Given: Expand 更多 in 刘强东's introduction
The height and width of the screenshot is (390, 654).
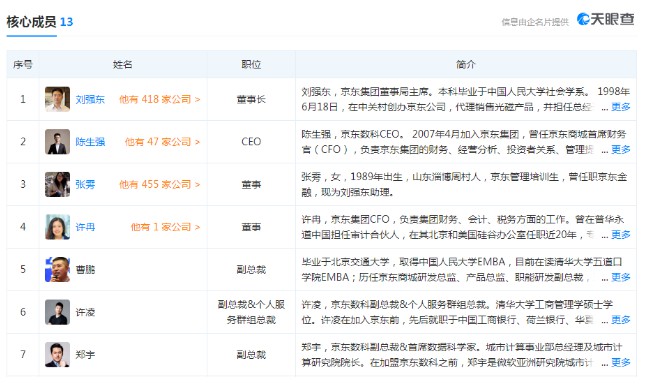Looking at the screenshot, I should pyautogui.click(x=620, y=107).
